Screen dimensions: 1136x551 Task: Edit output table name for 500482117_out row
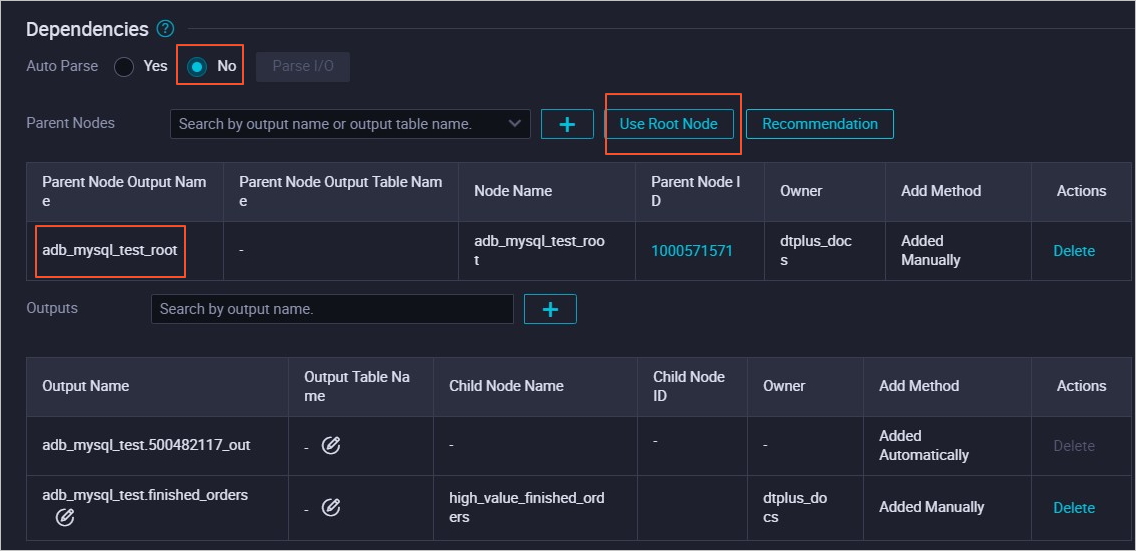pyautogui.click(x=331, y=445)
